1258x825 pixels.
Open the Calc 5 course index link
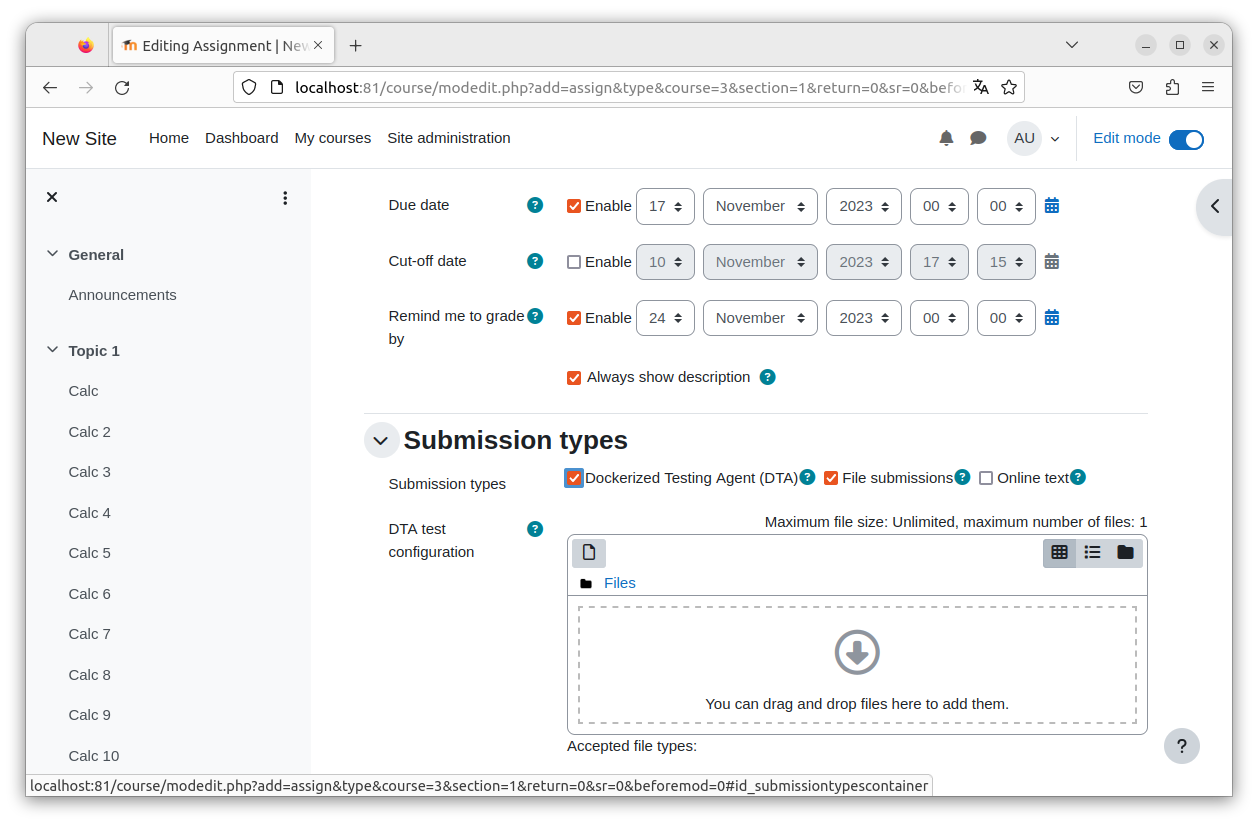click(x=90, y=553)
